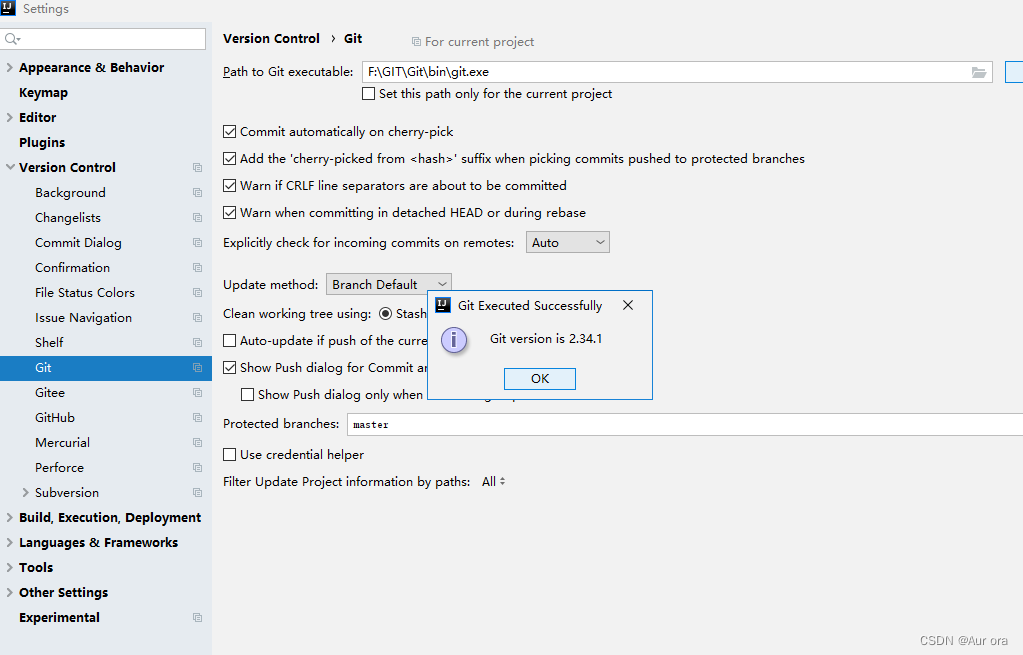
Task: Expand Build, Execution, Deployment category
Action: [9, 517]
